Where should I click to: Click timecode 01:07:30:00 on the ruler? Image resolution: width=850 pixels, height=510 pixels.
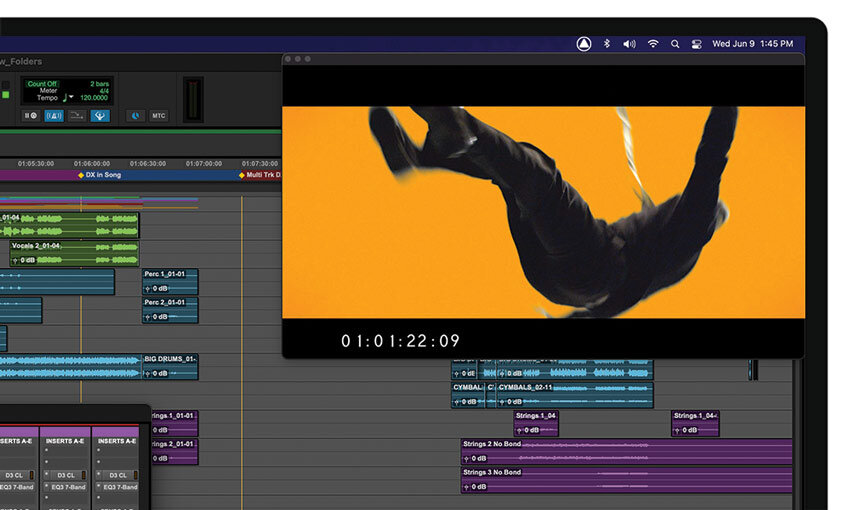tap(260, 163)
